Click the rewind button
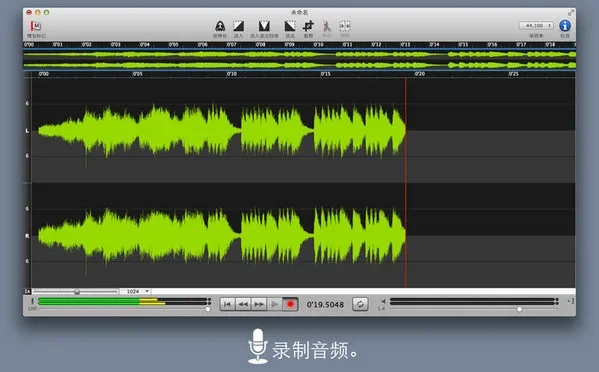The width and height of the screenshot is (599, 372). pos(243,304)
